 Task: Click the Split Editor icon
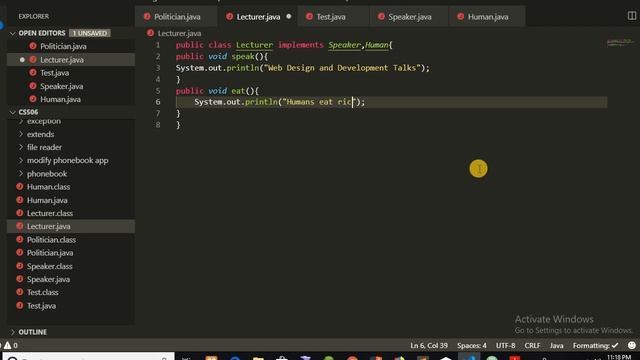tap(632, 16)
